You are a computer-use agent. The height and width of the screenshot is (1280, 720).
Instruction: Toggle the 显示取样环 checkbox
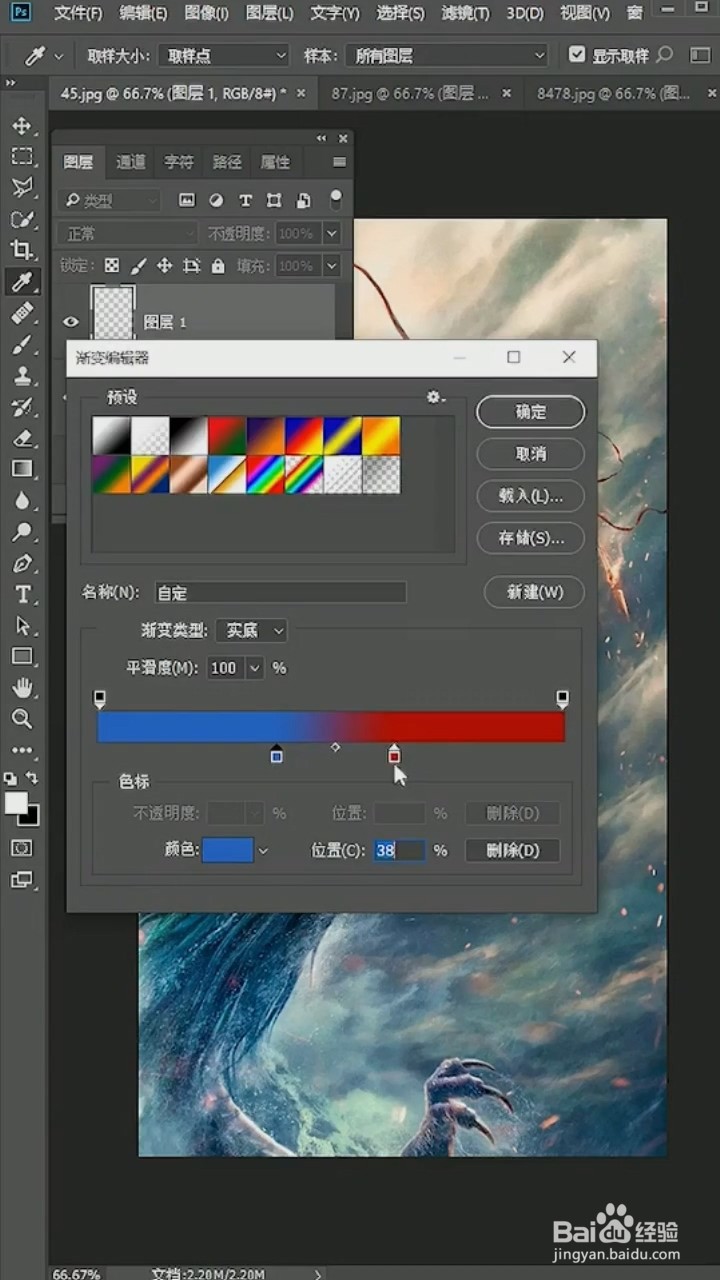(577, 55)
